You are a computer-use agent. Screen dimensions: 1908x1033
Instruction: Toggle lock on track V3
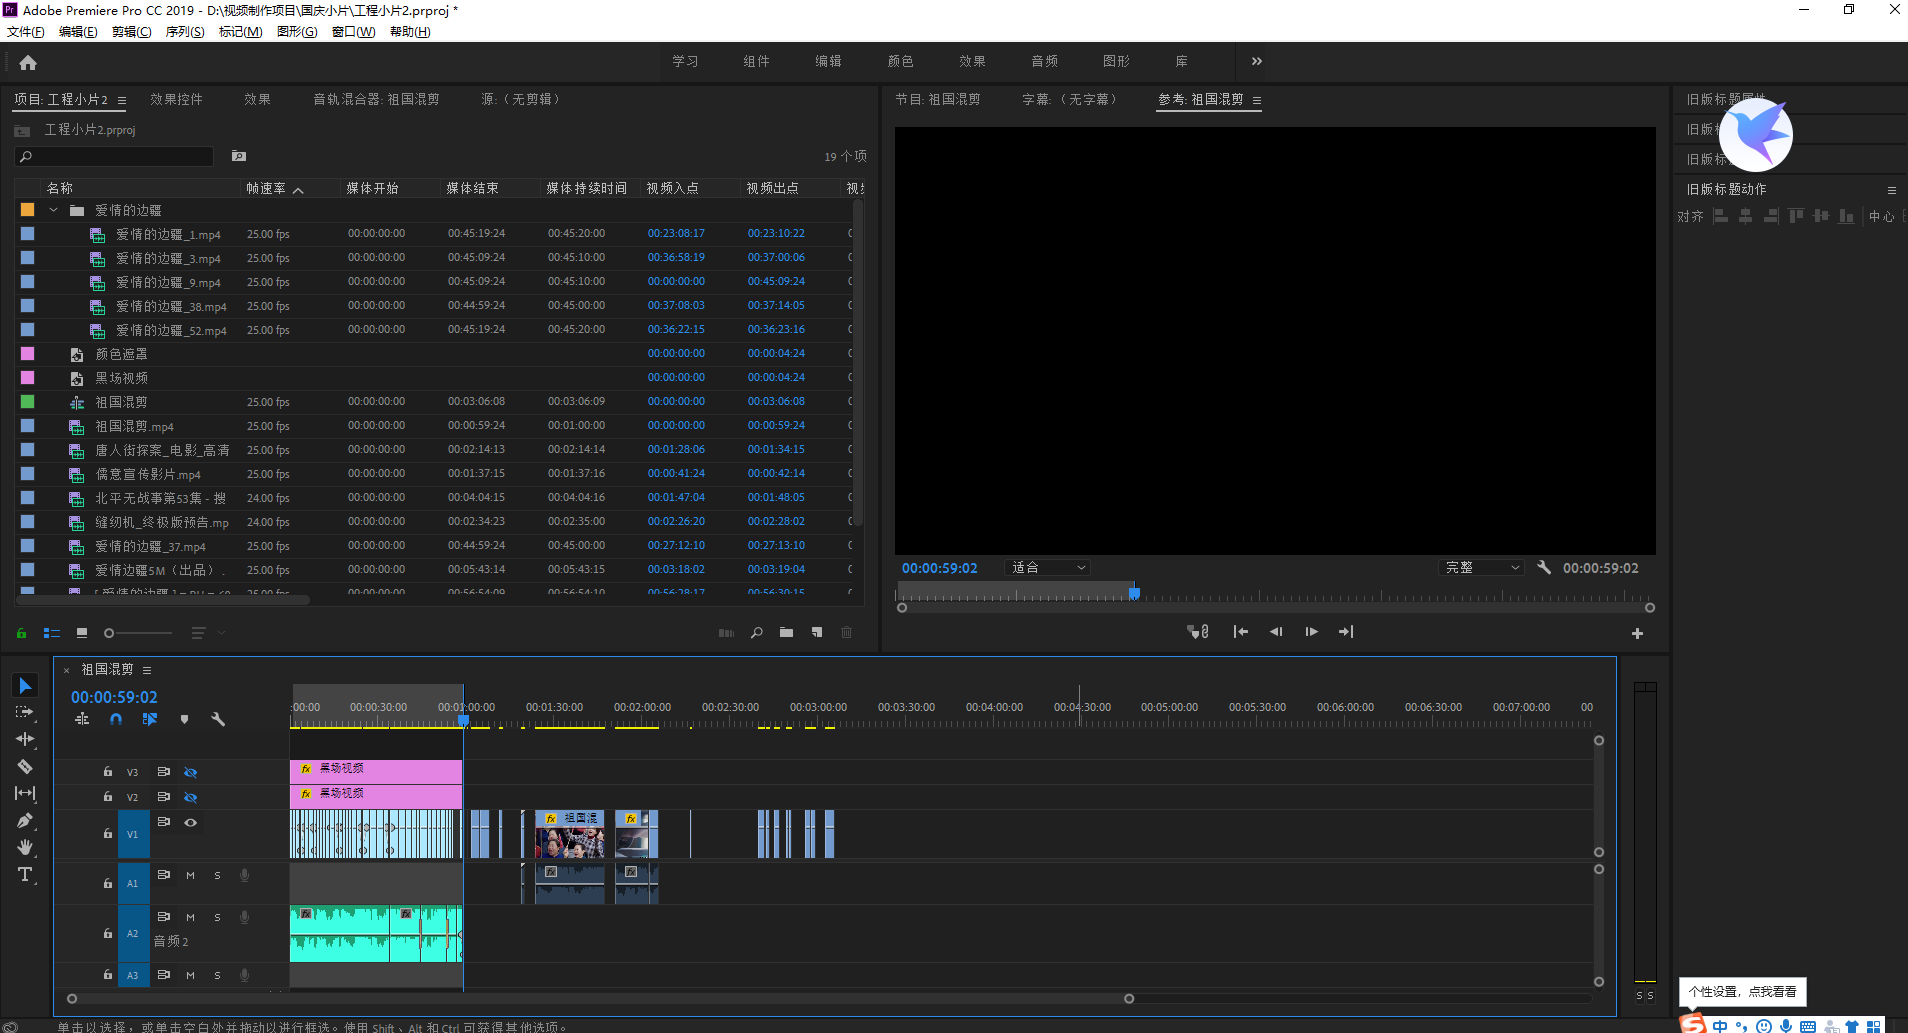point(107,772)
